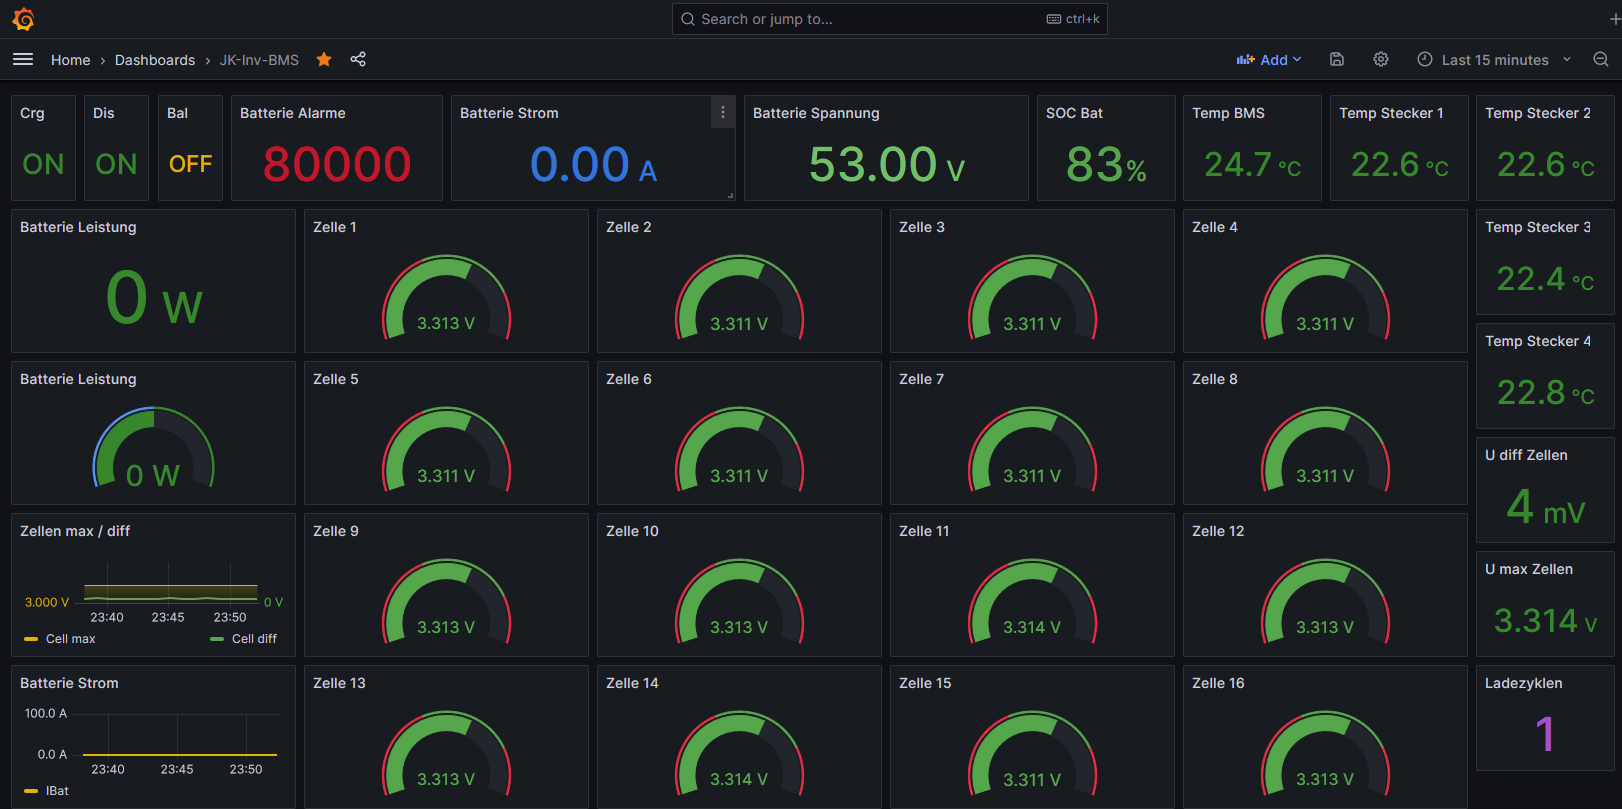Open the Last 15 minutes time picker
The height and width of the screenshot is (809, 1622).
[1494, 60]
